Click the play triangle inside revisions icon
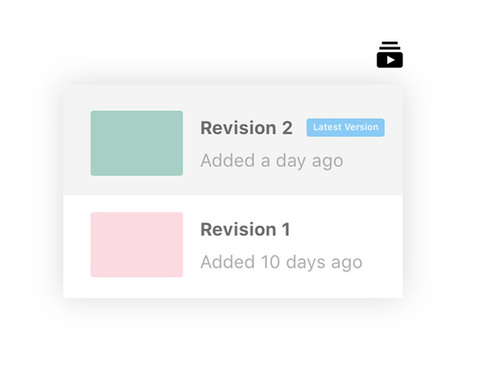 click(x=391, y=60)
